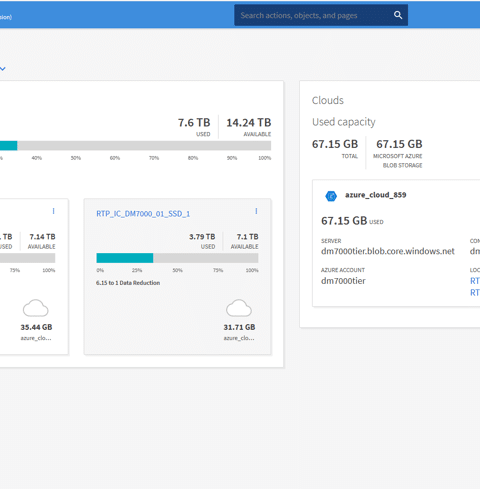Open options menu on the 7.14 TB available card
Viewport: 480px width, 489px height.
(53, 211)
